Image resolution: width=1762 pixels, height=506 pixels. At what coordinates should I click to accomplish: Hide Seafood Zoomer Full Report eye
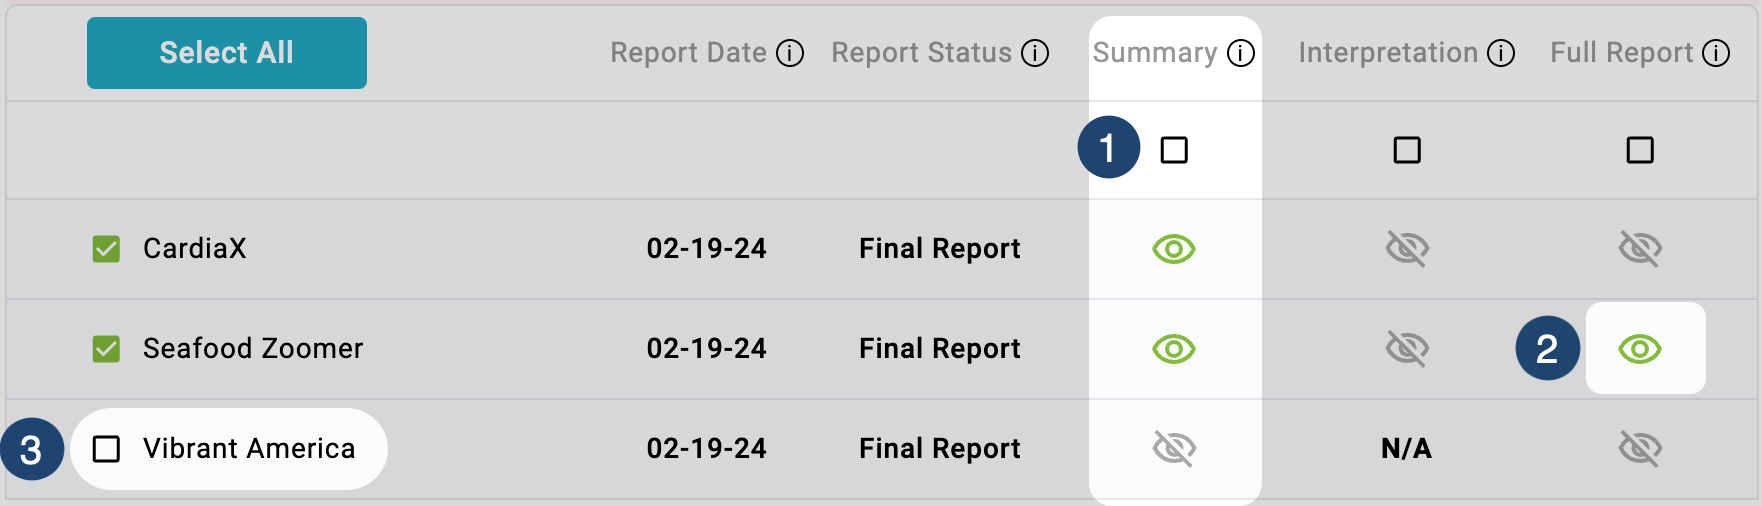pyautogui.click(x=1640, y=349)
